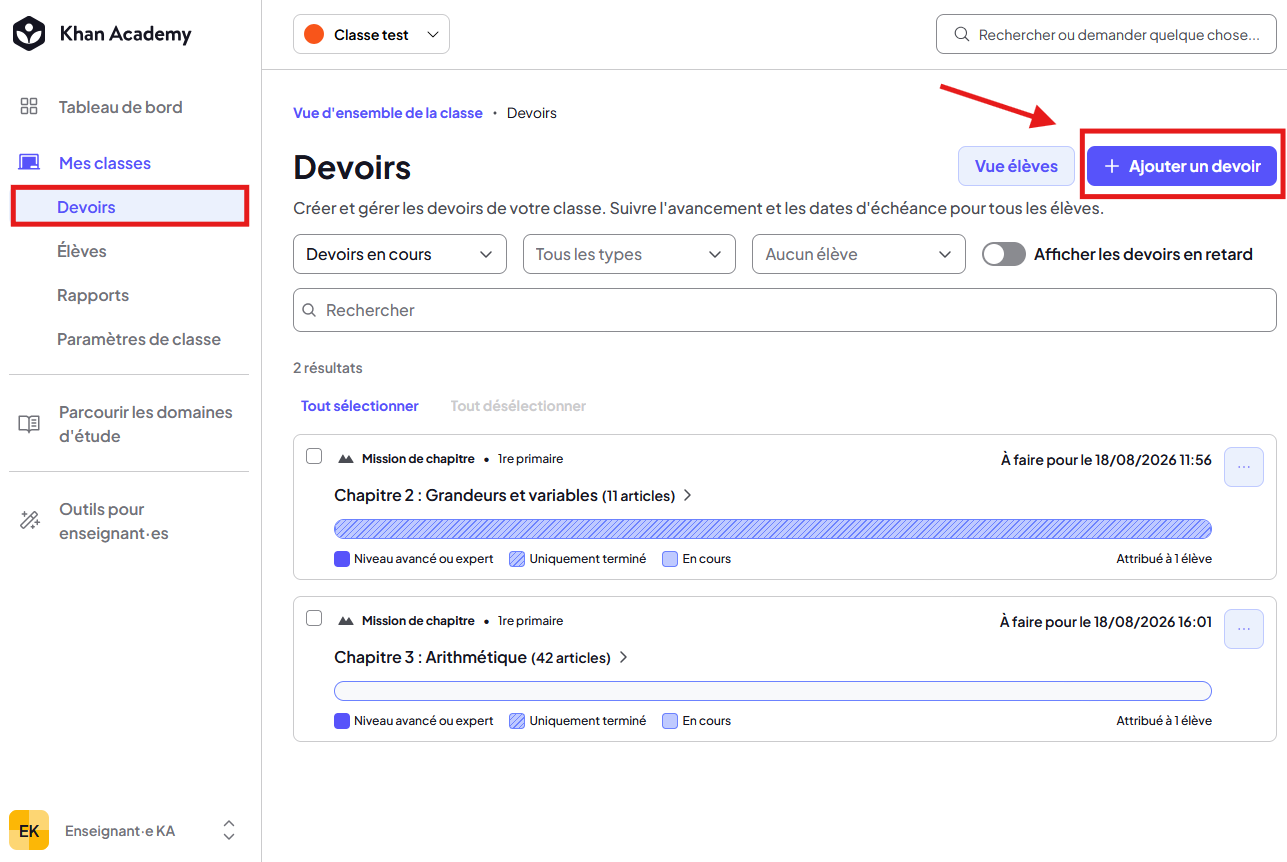Click the Parcourir les domaines book icon
This screenshot has height=862, width=1287.
[x=29, y=424]
